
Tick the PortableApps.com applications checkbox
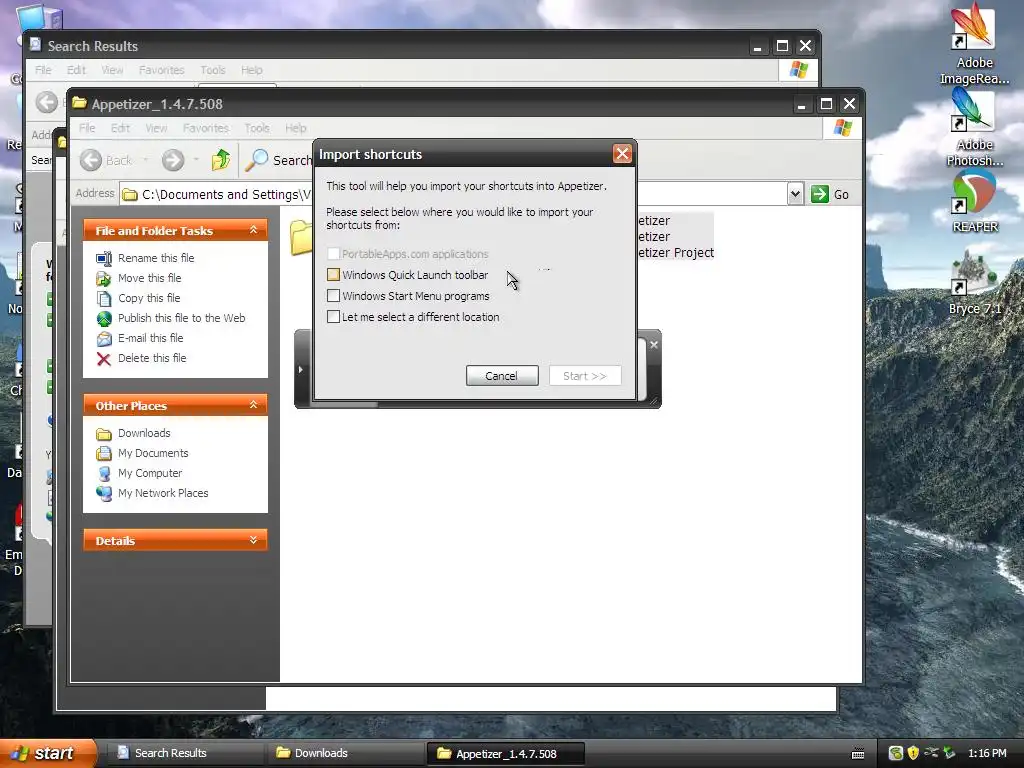(x=333, y=254)
